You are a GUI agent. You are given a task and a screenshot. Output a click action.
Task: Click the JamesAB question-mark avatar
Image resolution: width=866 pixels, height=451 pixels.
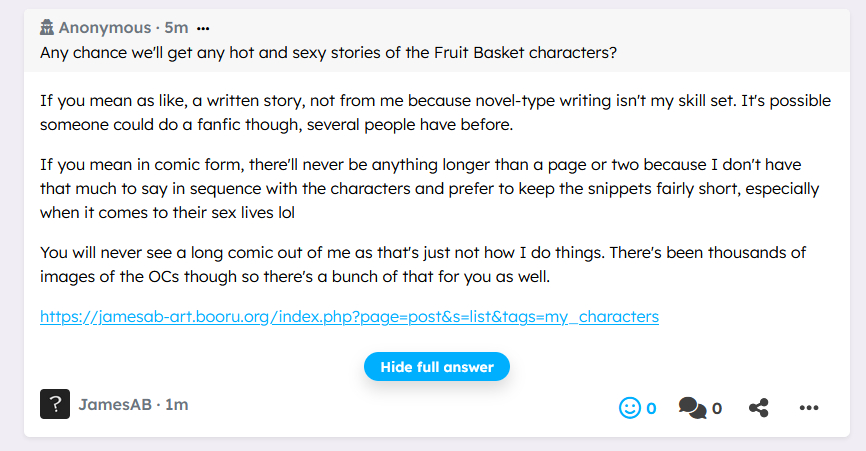pos(55,404)
